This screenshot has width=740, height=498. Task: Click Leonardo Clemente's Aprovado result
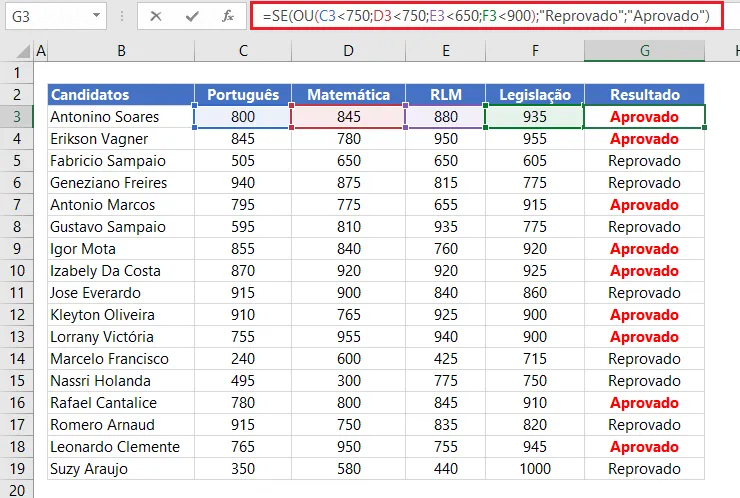pos(645,447)
